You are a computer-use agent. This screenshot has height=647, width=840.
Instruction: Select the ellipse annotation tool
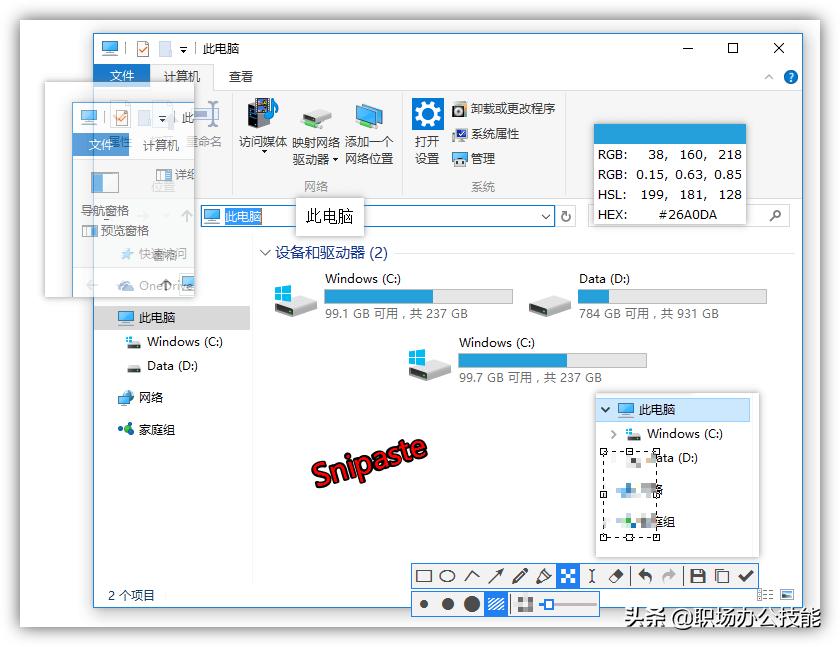(x=447, y=576)
